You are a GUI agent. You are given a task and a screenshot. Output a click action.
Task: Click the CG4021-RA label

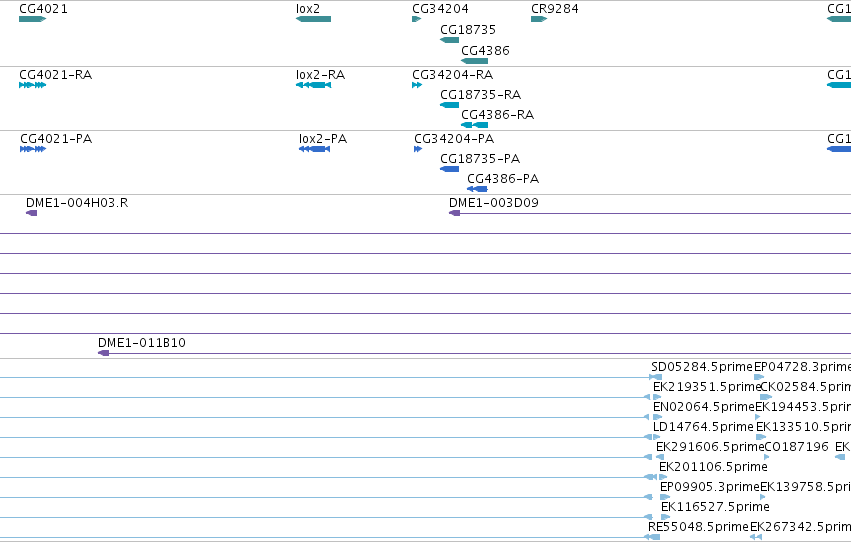point(55,74)
